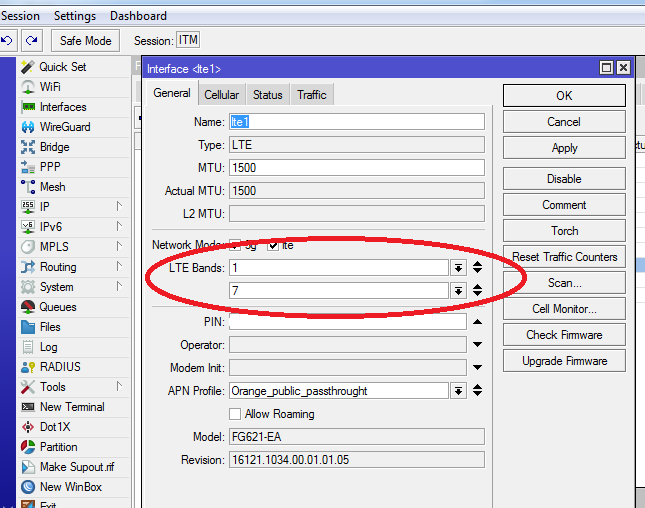The image size is (645, 508).
Task: Open the Routing icon
Action: pos(28,267)
